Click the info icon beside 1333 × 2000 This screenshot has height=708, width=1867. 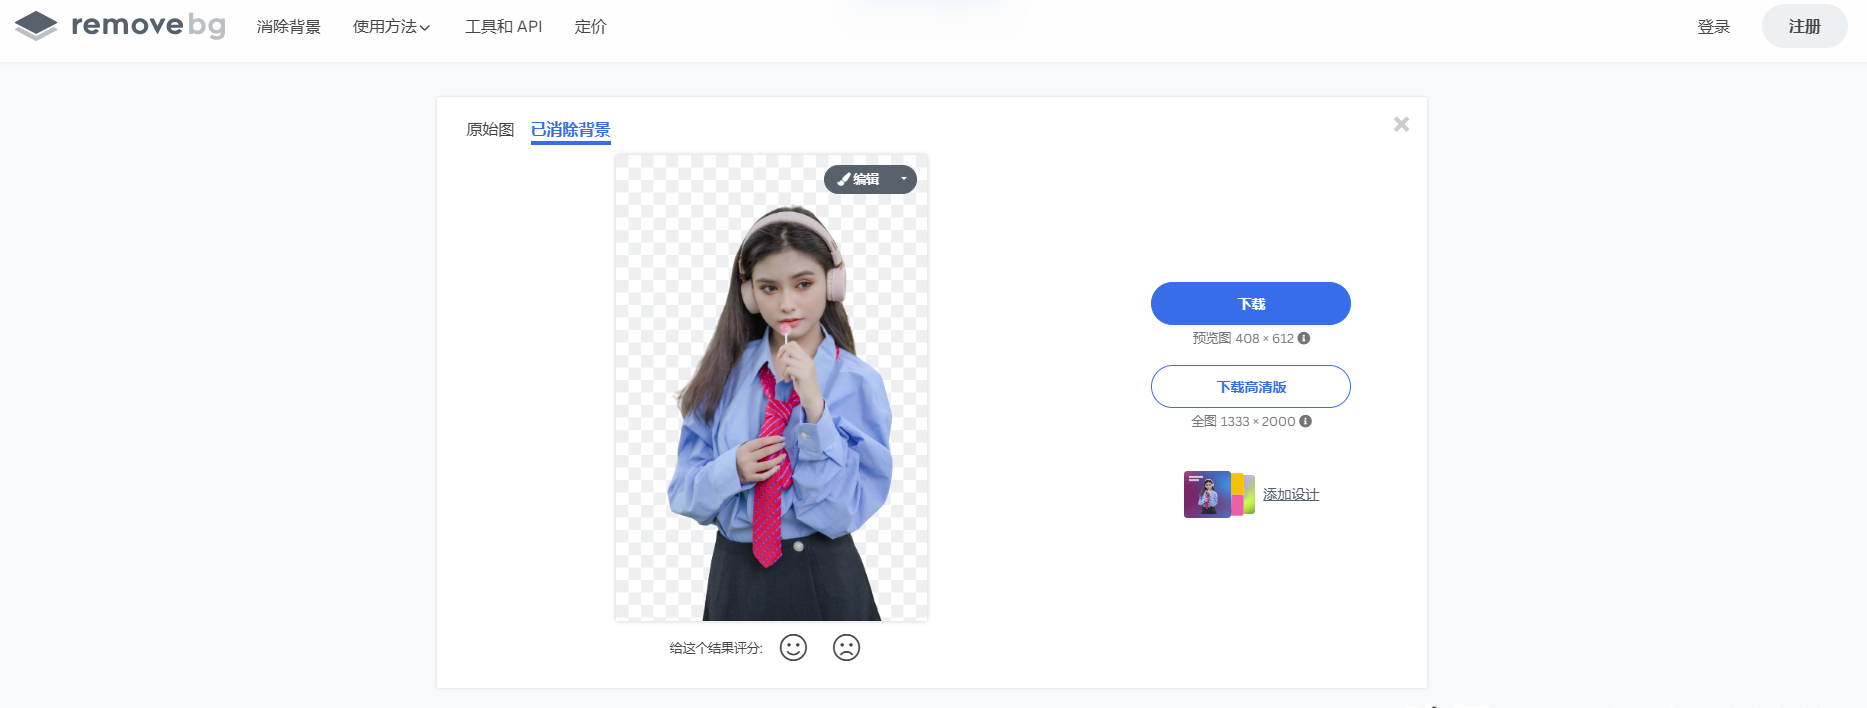pyautogui.click(x=1306, y=421)
